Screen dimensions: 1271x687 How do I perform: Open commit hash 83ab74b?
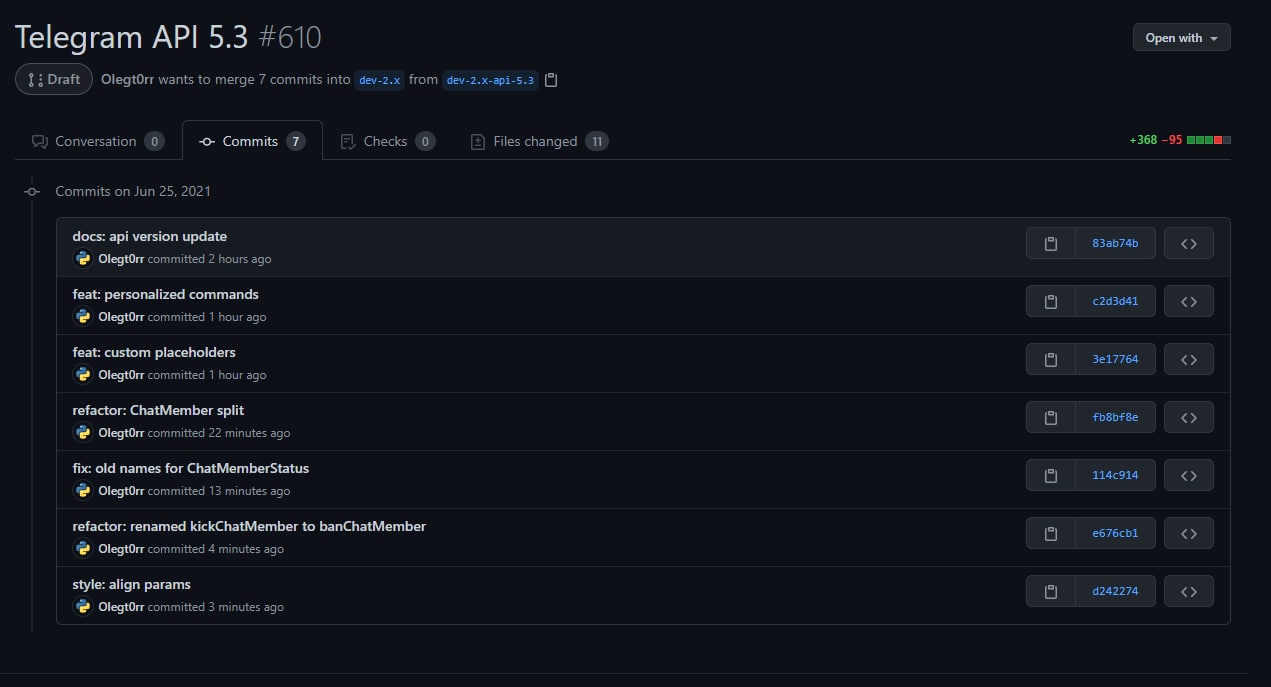(x=1115, y=243)
